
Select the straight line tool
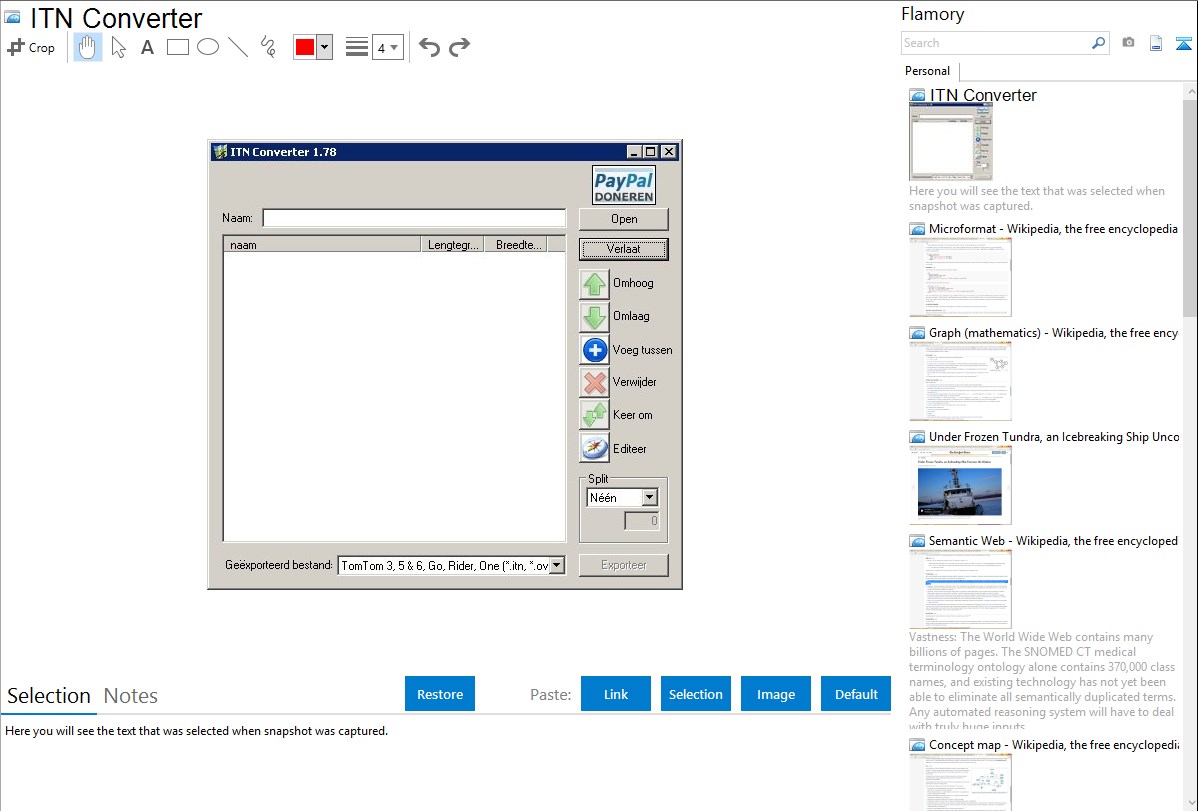[x=238, y=47]
